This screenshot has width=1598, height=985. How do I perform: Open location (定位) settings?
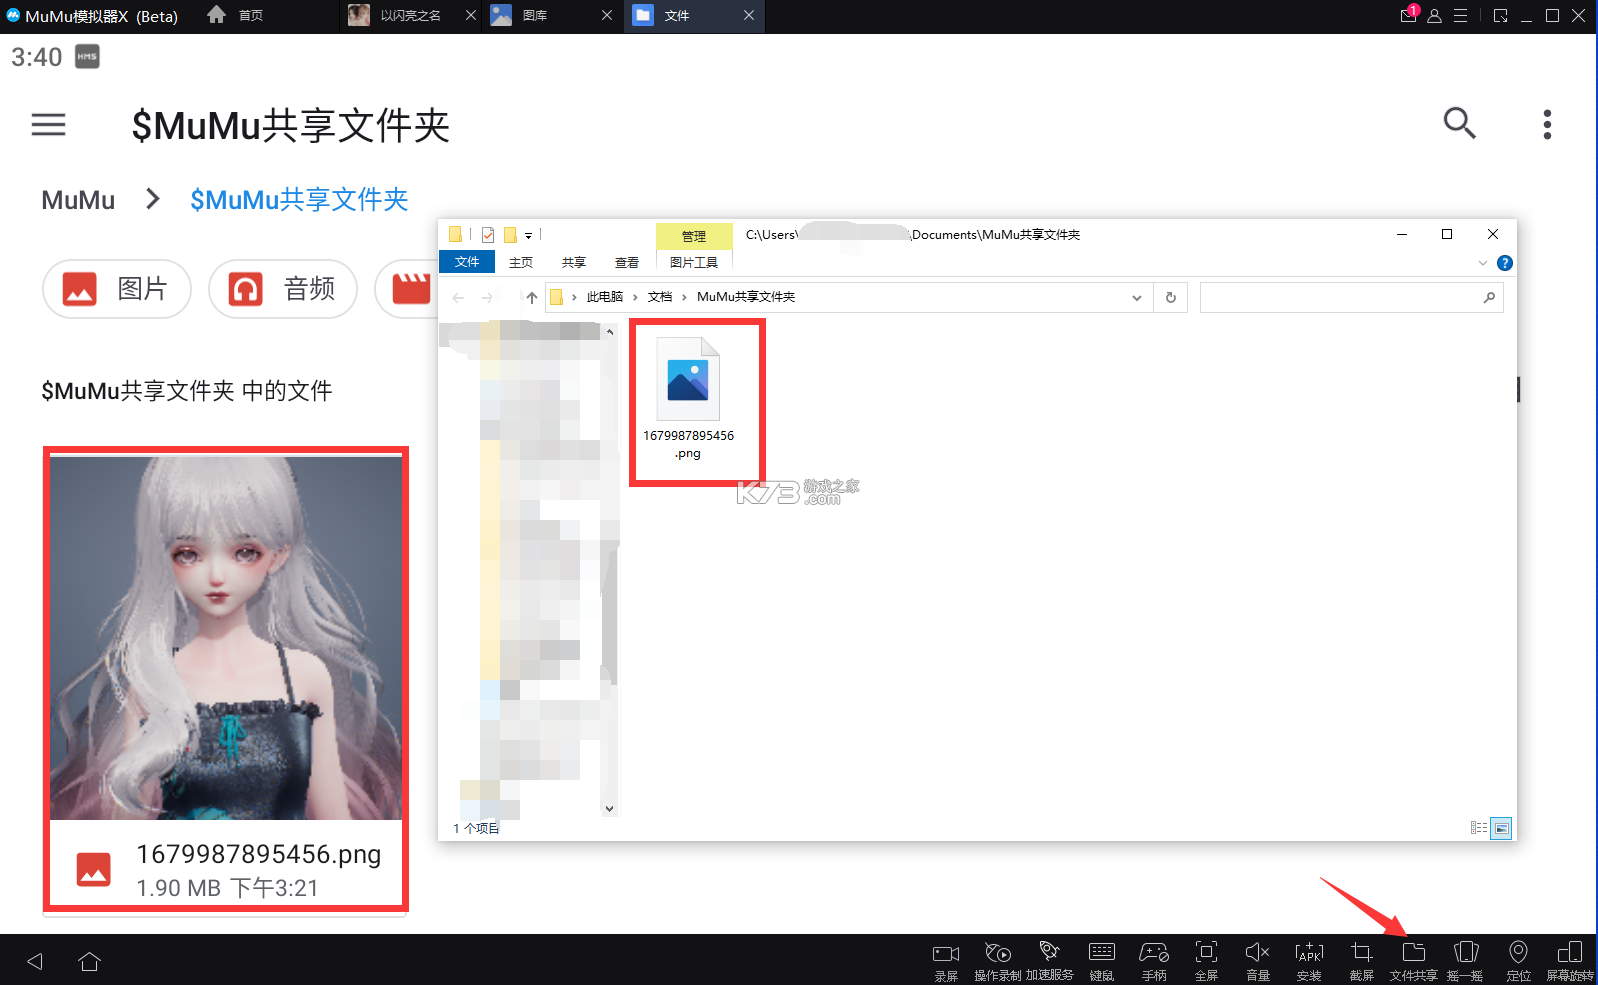[x=1518, y=961]
